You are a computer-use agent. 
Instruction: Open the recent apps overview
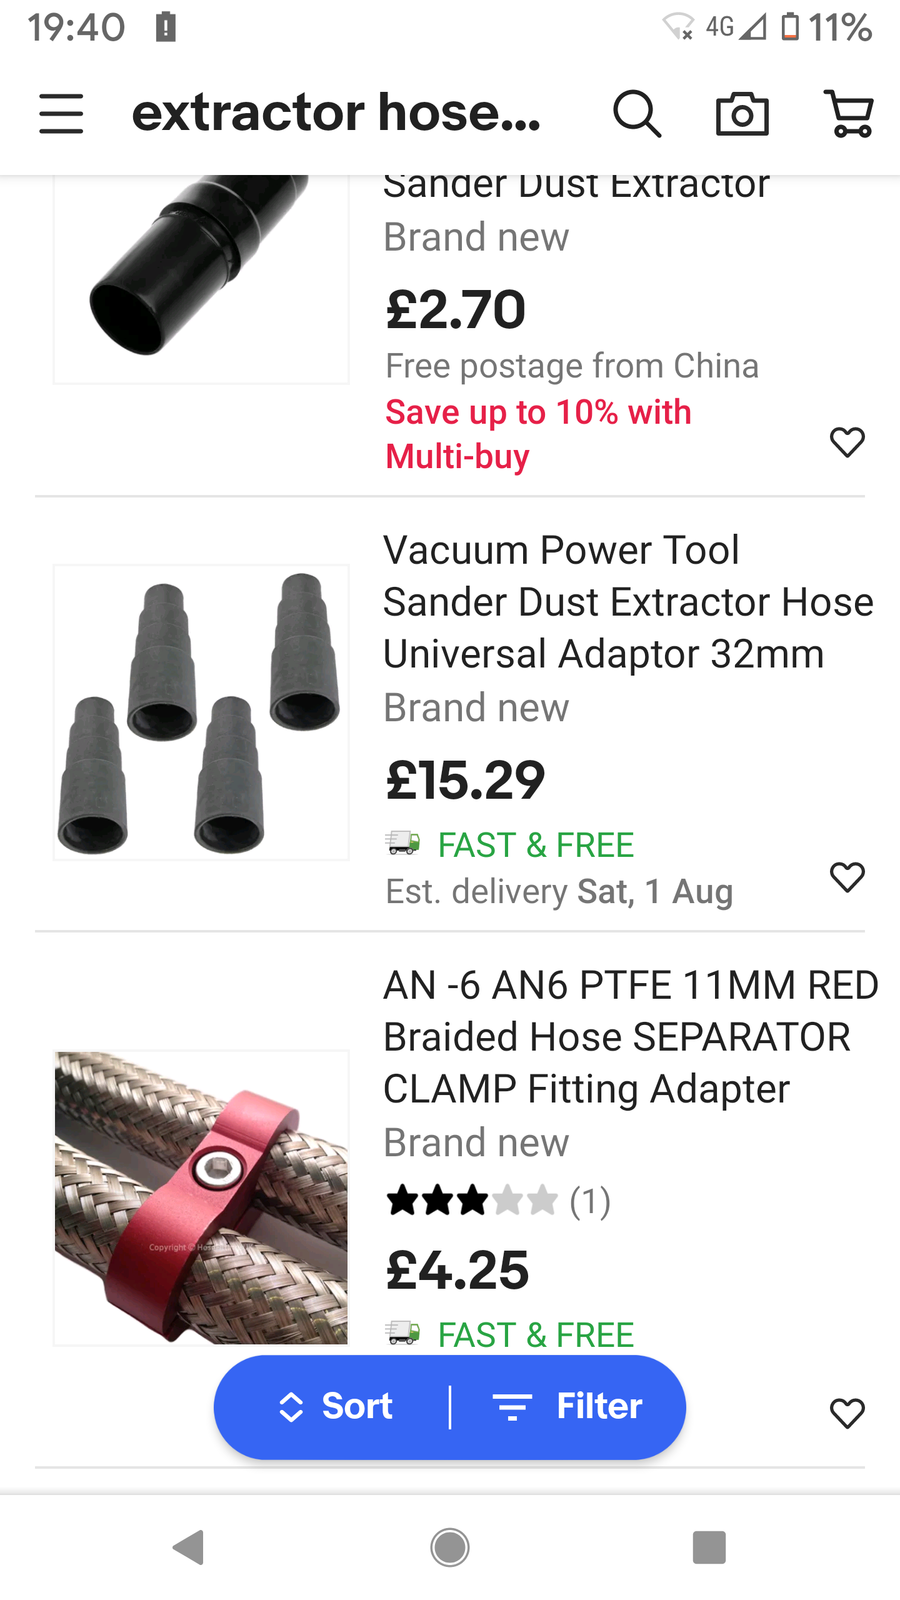[709, 1547]
